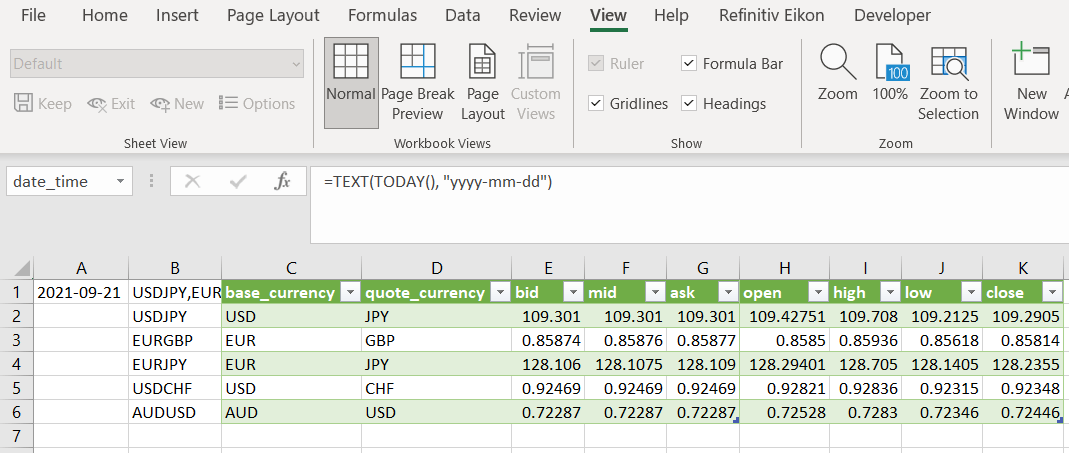Image resolution: width=1069 pixels, height=453 pixels.
Task: Open a New Window
Action: click(x=1031, y=83)
